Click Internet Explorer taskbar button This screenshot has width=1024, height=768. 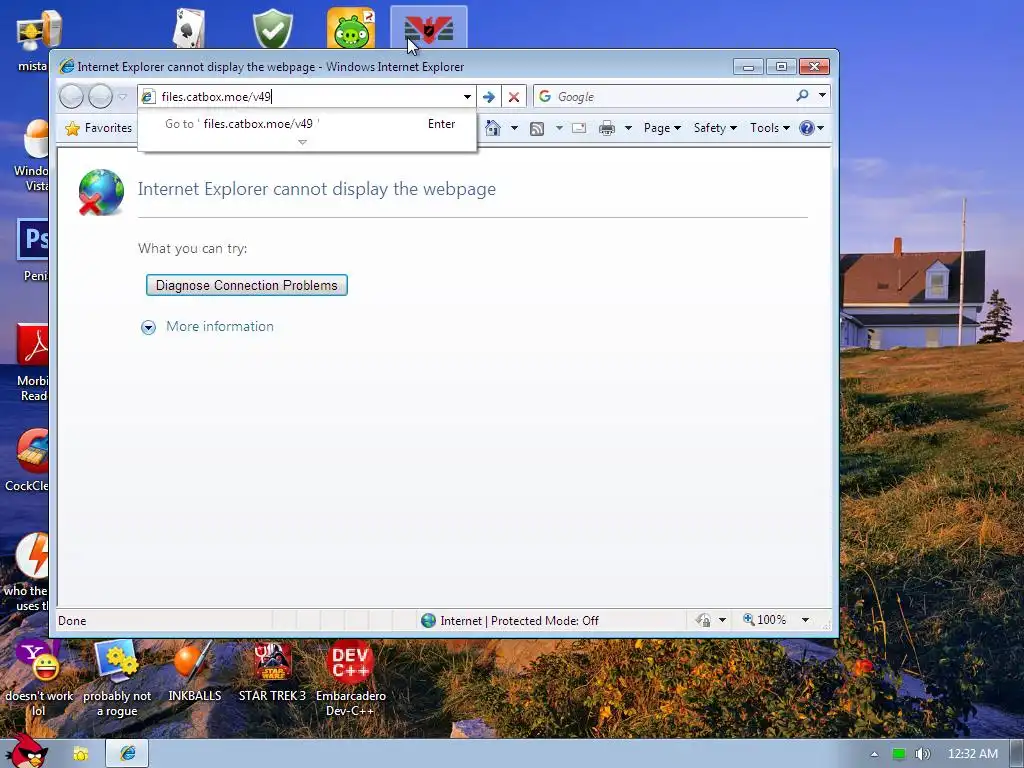click(x=127, y=754)
